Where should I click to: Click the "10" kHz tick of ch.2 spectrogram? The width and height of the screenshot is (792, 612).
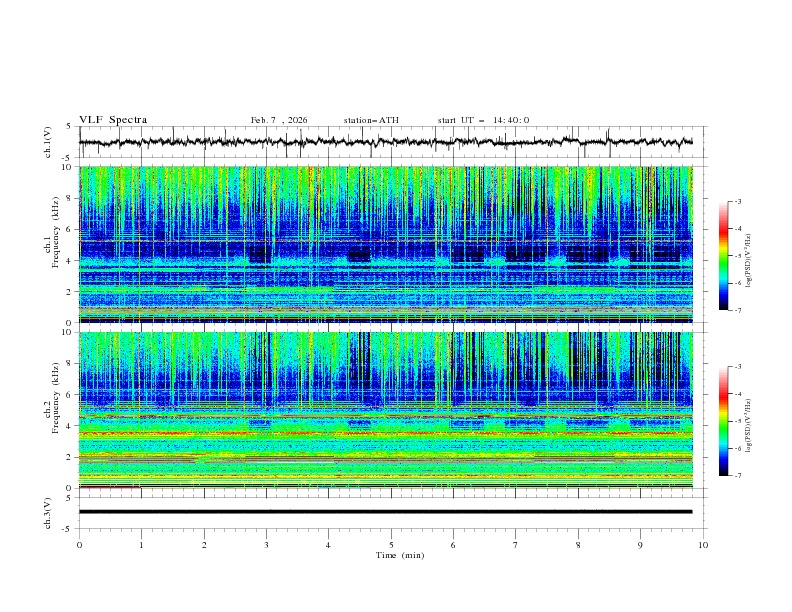67,332
